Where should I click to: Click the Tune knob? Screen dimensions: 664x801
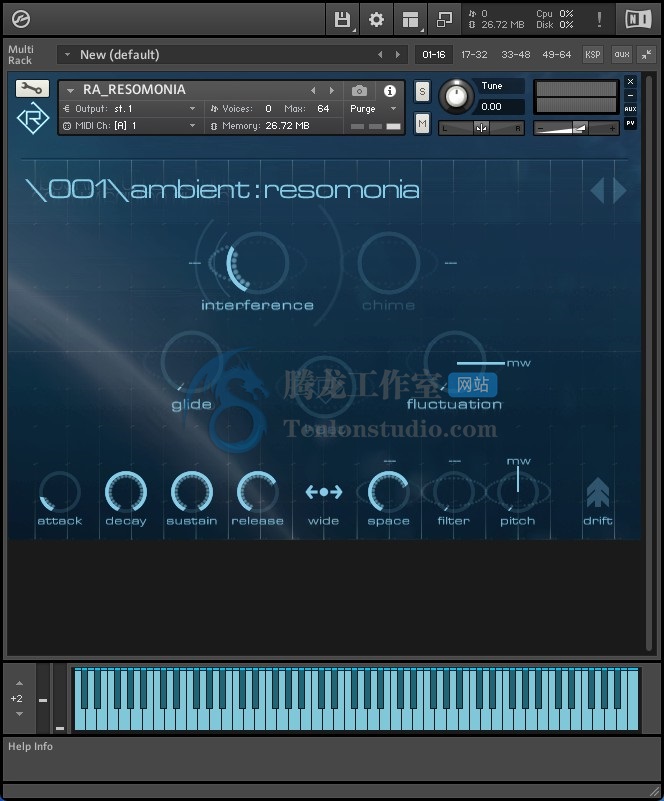(x=456, y=96)
